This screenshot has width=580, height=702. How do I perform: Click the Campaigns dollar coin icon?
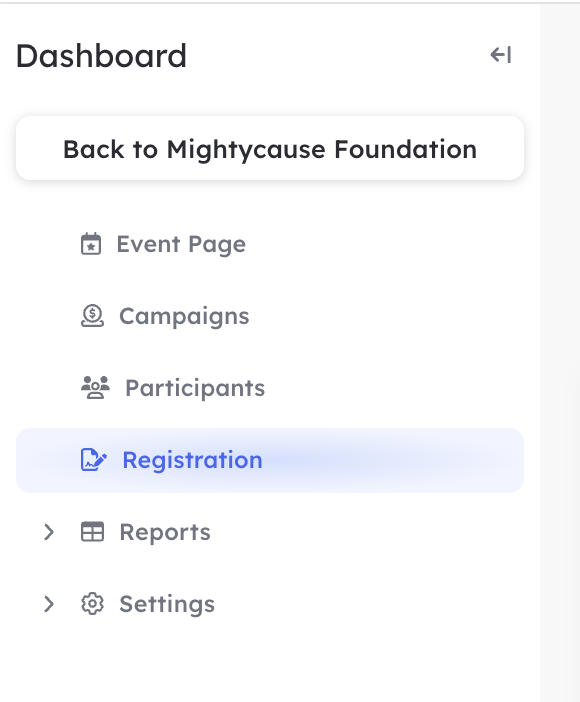(92, 316)
